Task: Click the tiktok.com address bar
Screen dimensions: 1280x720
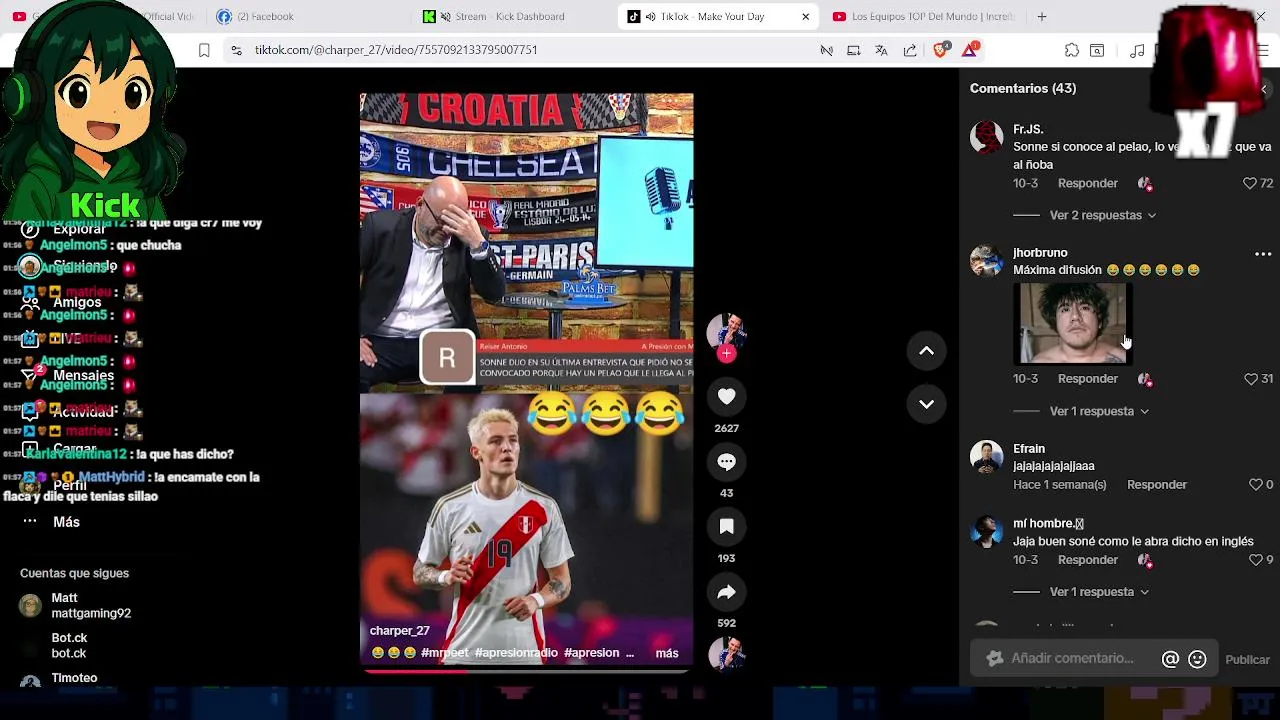Action: pos(395,50)
